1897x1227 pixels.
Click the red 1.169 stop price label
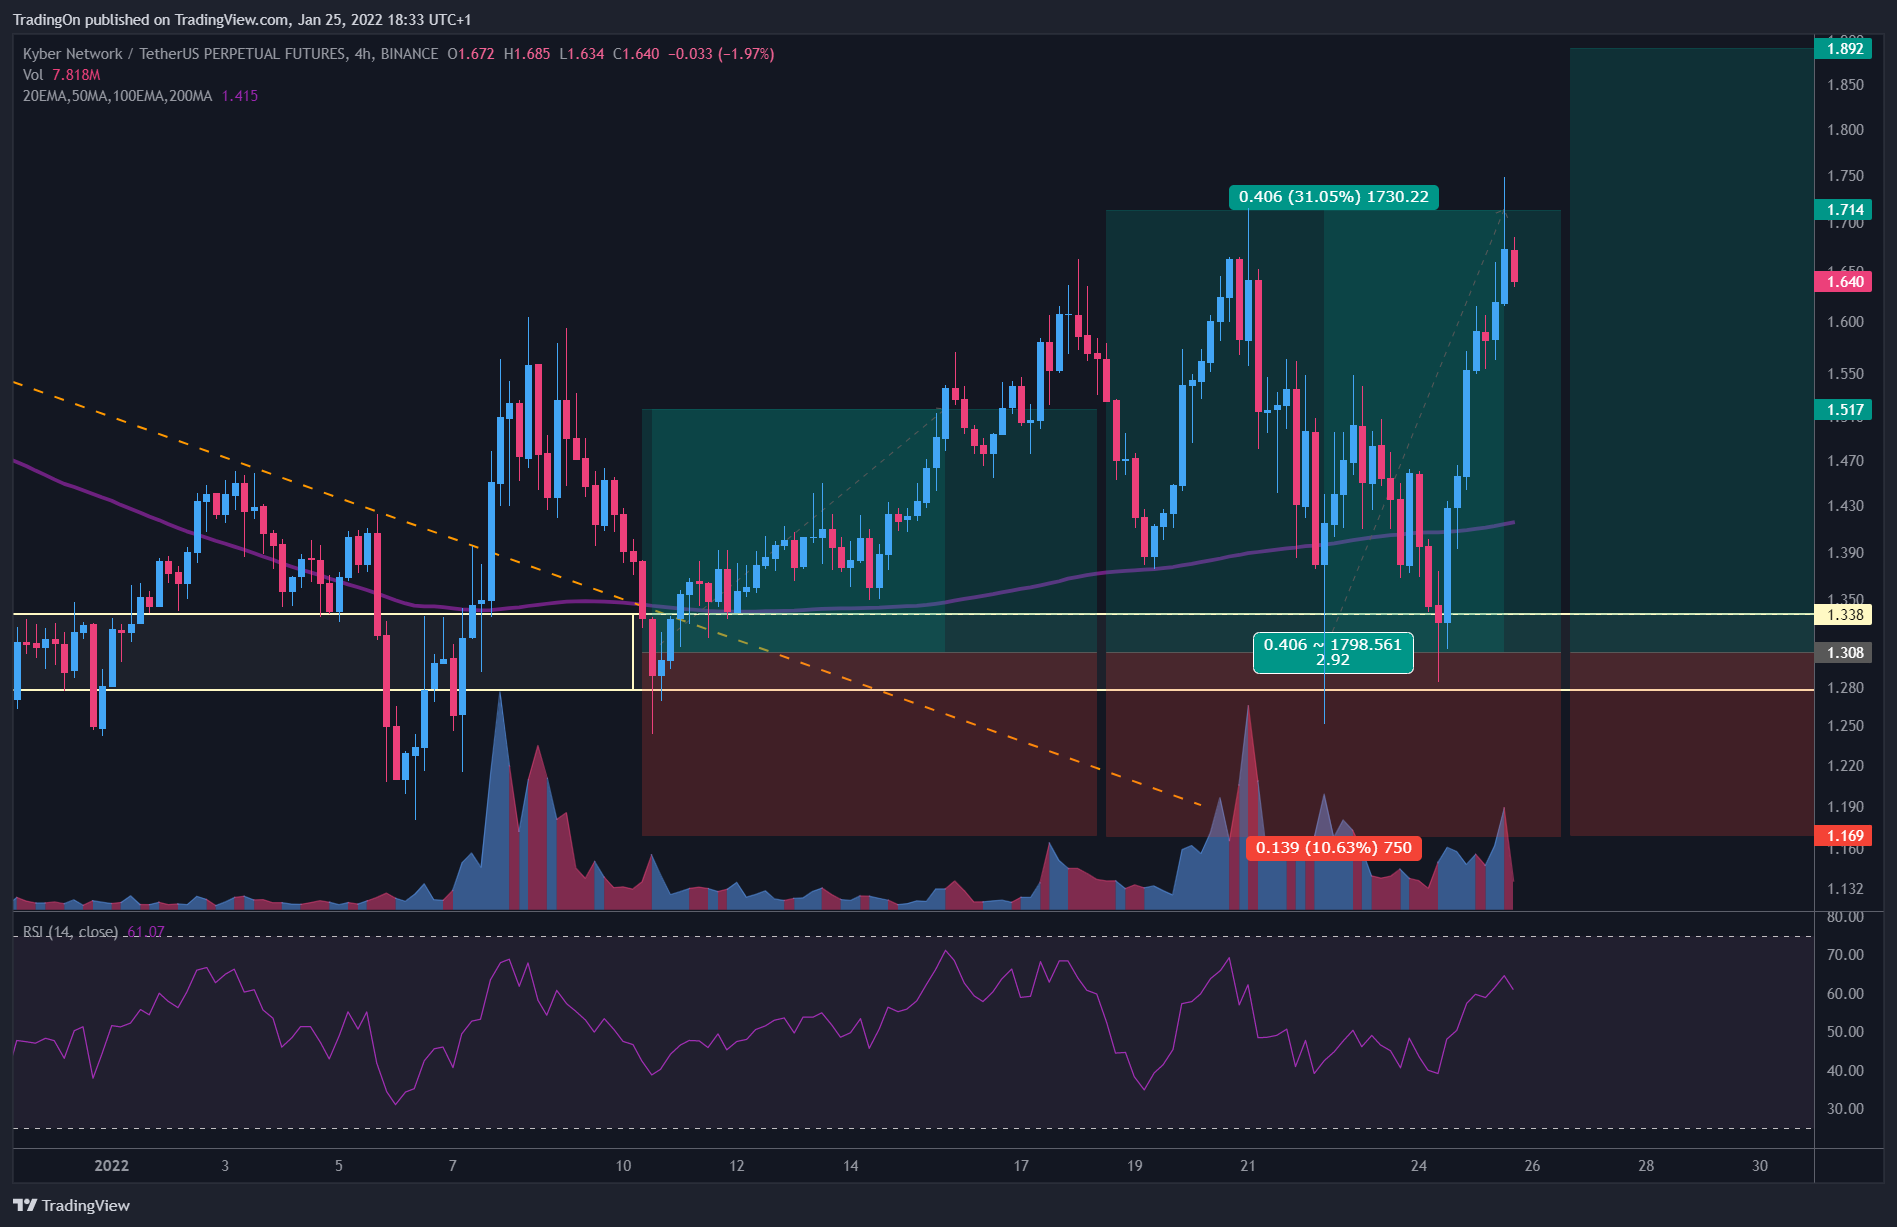pyautogui.click(x=1844, y=836)
